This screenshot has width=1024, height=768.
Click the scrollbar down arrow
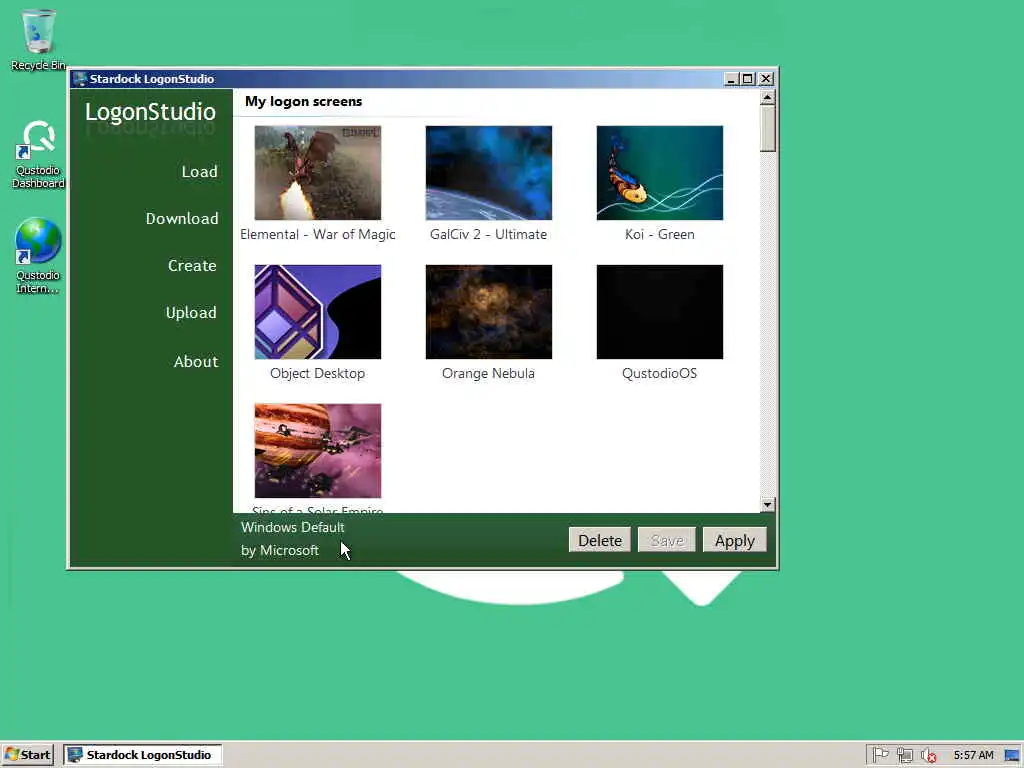click(x=767, y=504)
